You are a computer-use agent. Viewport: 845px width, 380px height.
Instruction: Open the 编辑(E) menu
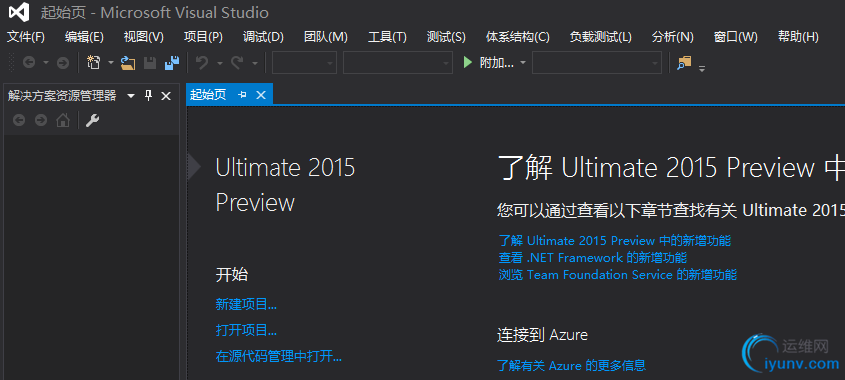coord(84,37)
